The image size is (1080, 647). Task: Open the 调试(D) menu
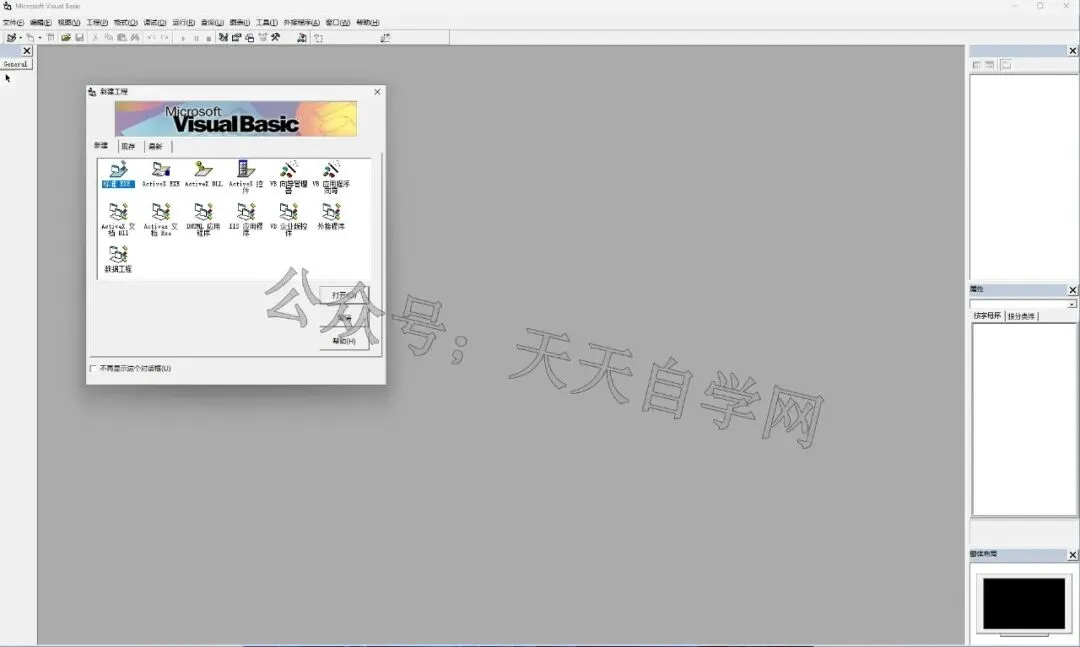point(154,23)
